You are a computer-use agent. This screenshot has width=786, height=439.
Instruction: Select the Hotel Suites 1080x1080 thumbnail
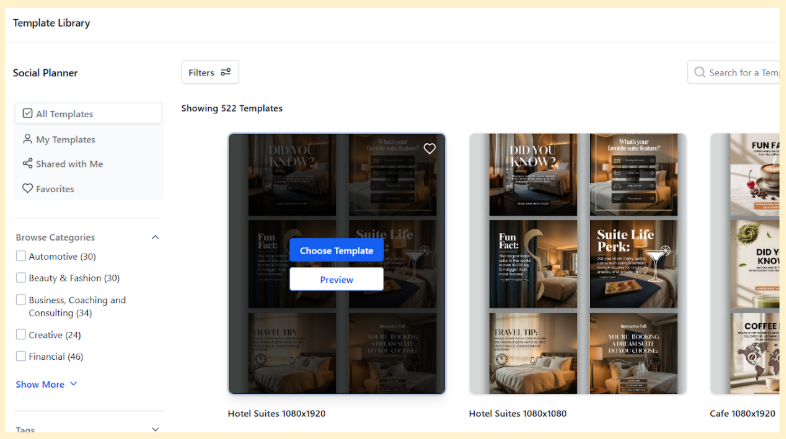tap(577, 264)
